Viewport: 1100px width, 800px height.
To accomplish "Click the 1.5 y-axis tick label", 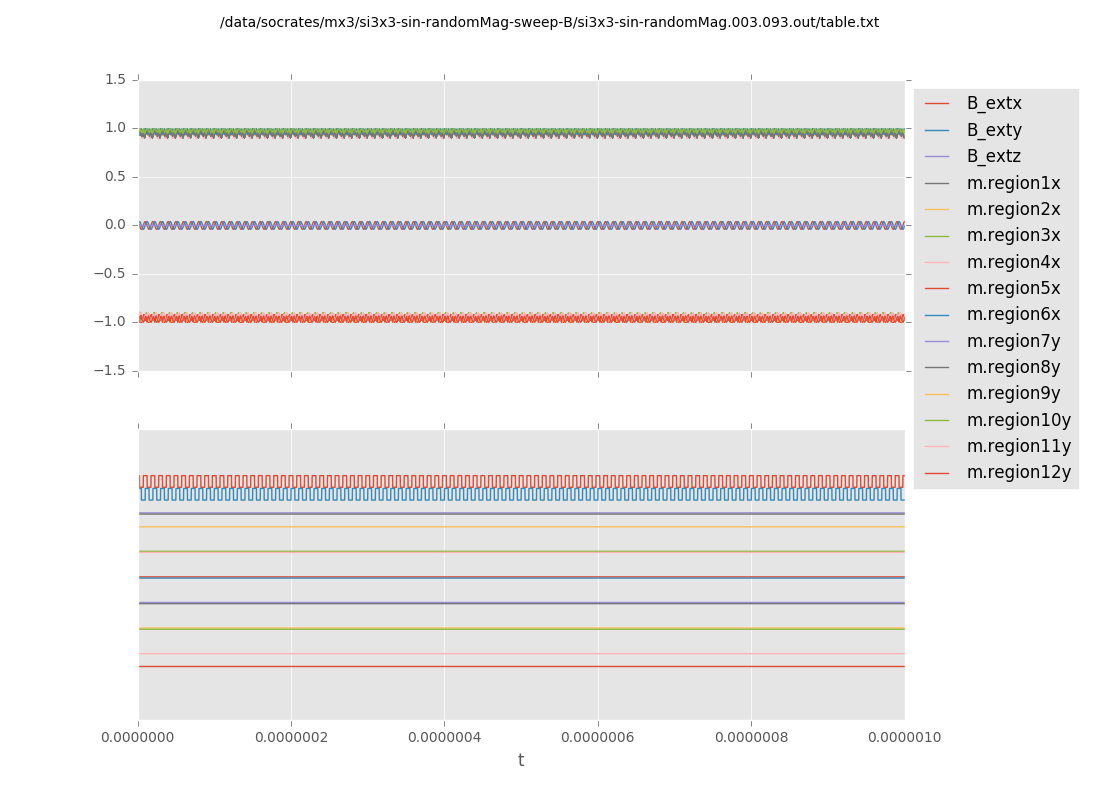I will tap(115, 79).
